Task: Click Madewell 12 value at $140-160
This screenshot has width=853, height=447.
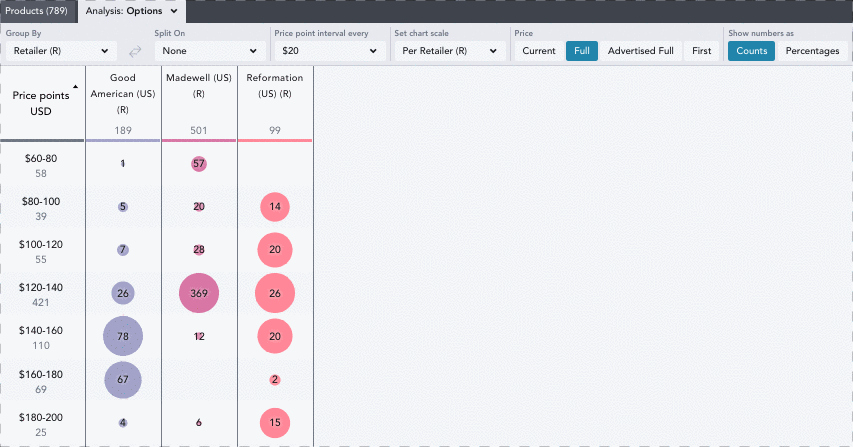Action: tap(199, 336)
